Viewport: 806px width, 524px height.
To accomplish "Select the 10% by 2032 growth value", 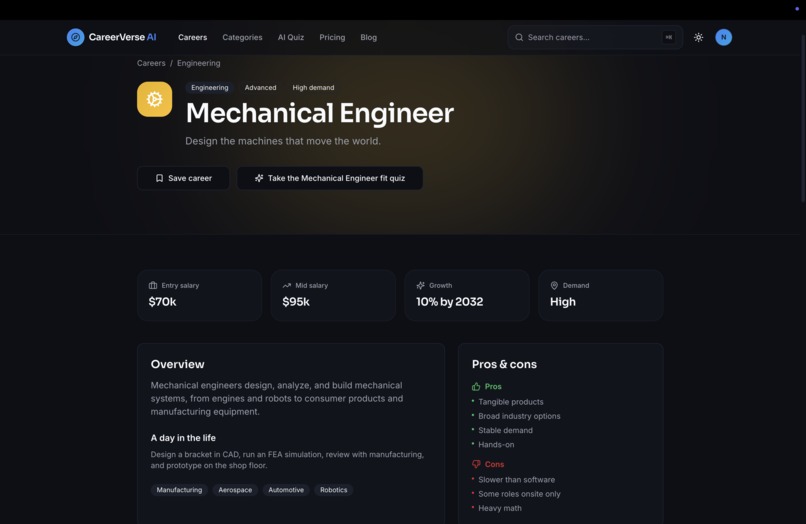I will tap(450, 302).
